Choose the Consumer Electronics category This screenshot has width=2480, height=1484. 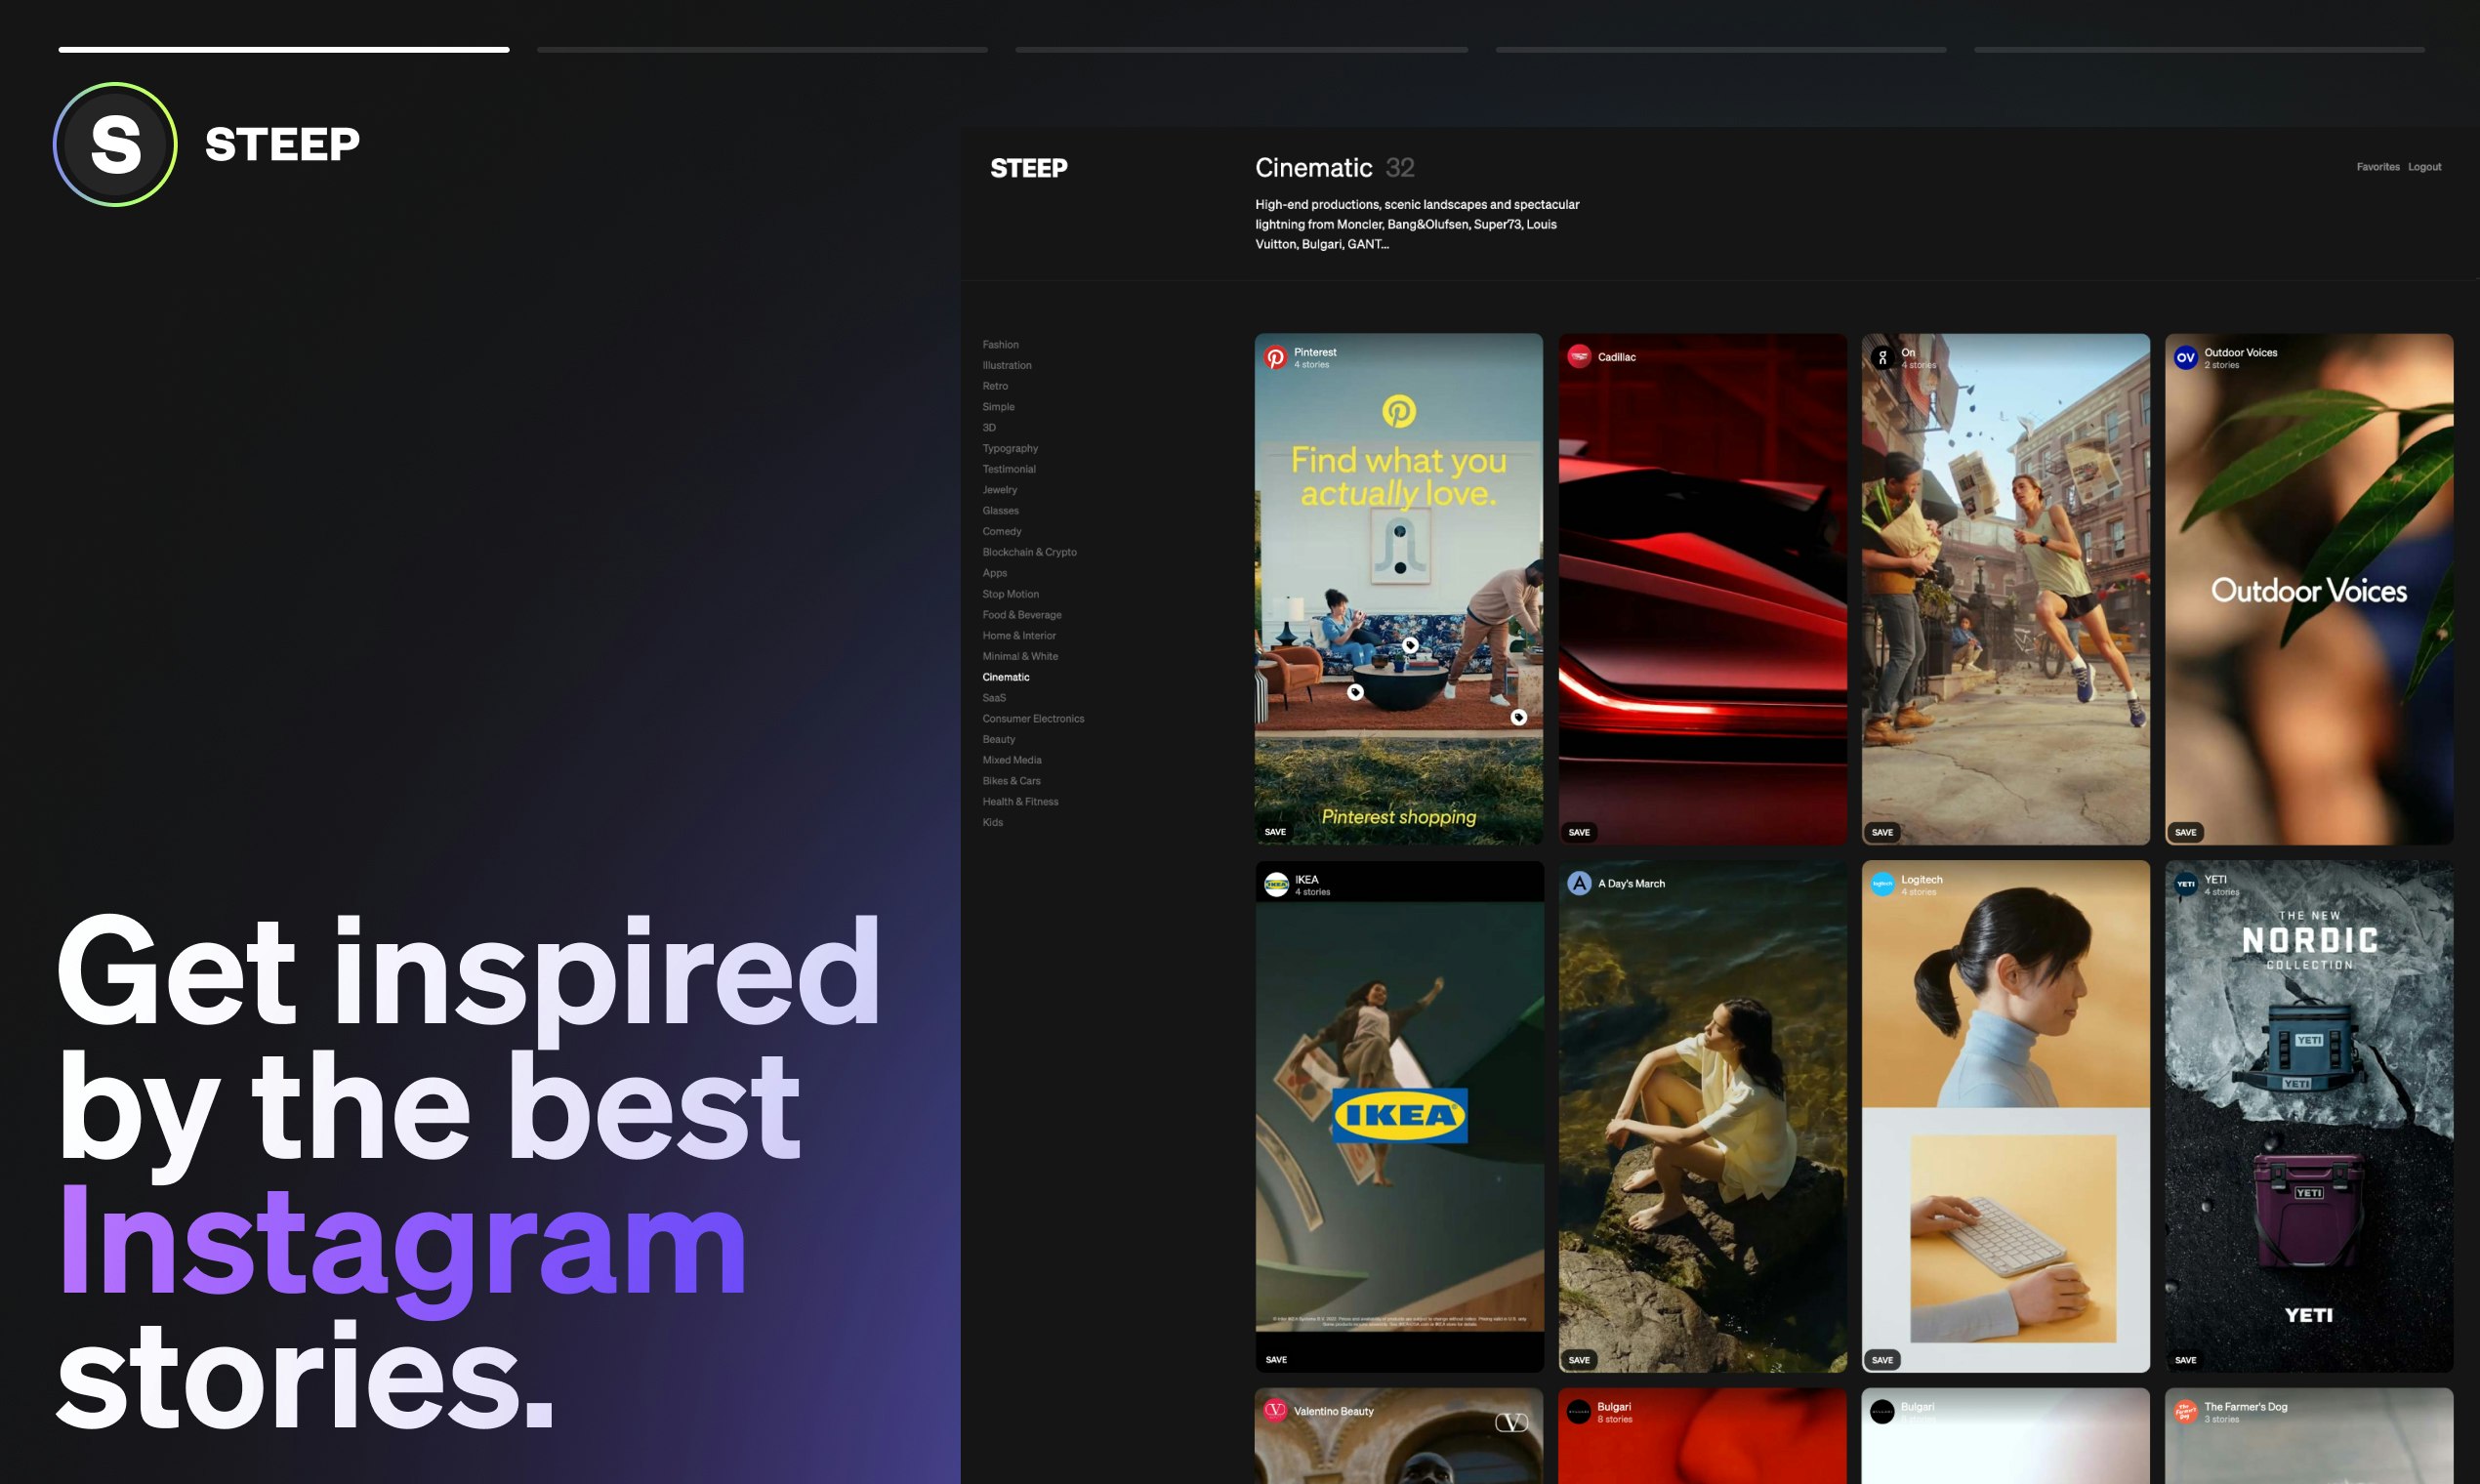pyautogui.click(x=1033, y=719)
